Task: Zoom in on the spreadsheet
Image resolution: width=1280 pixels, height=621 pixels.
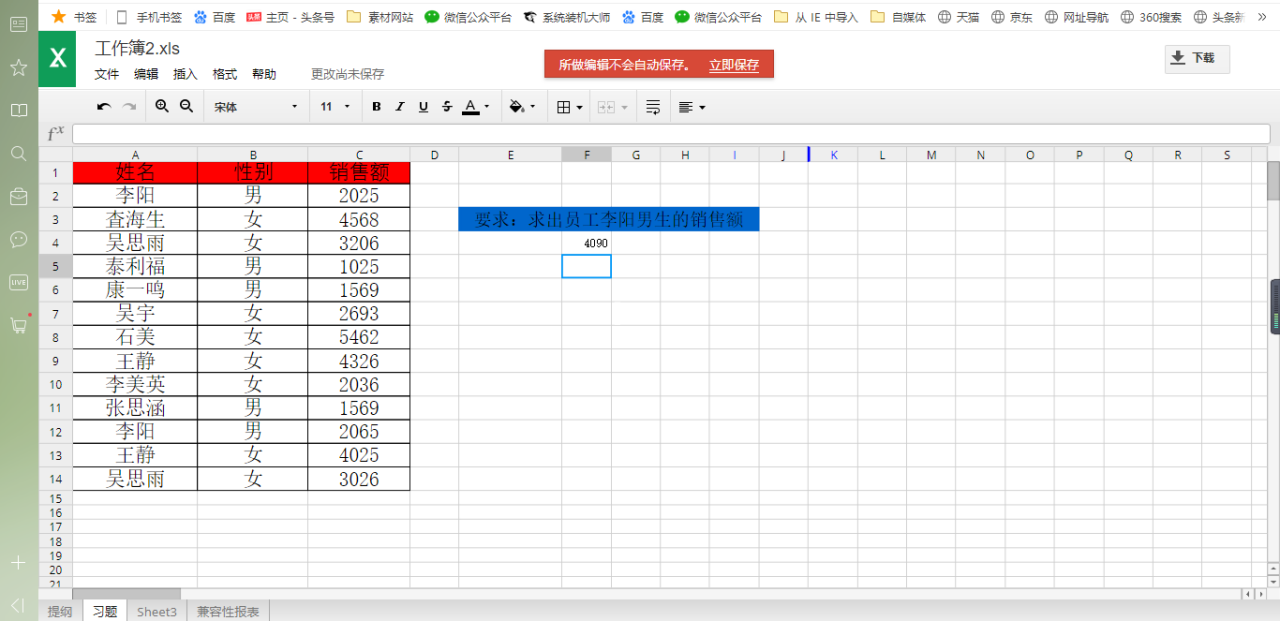Action: 162,106
